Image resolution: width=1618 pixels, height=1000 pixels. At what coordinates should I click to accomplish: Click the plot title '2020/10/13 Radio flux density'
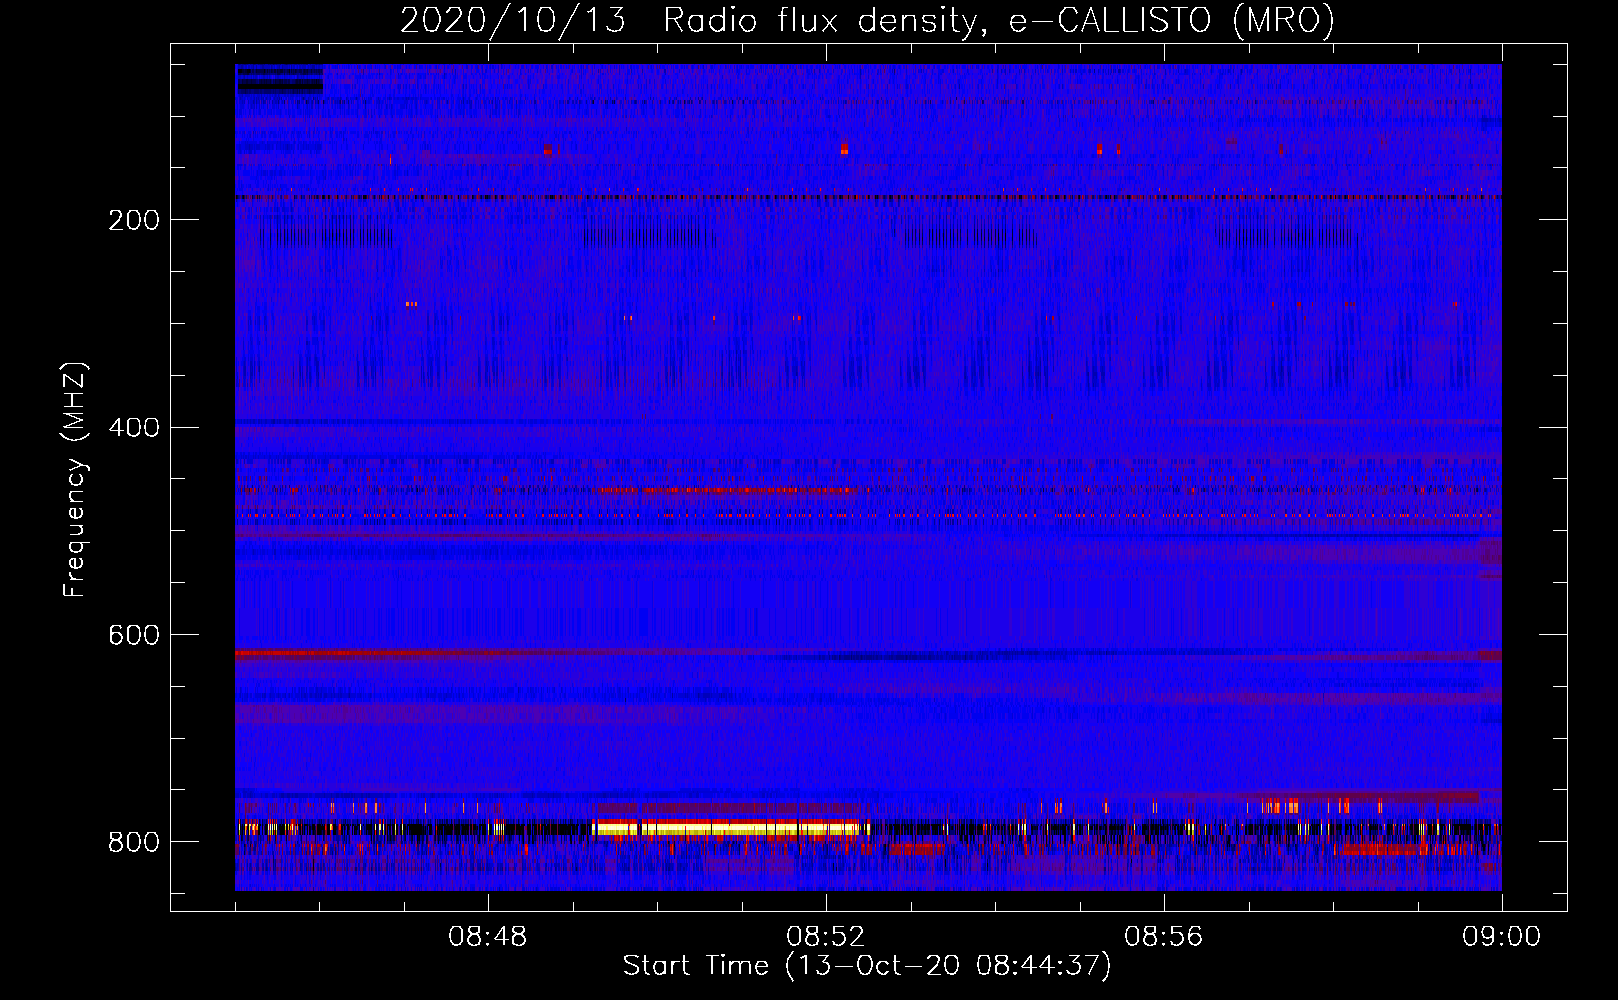[x=867, y=20]
